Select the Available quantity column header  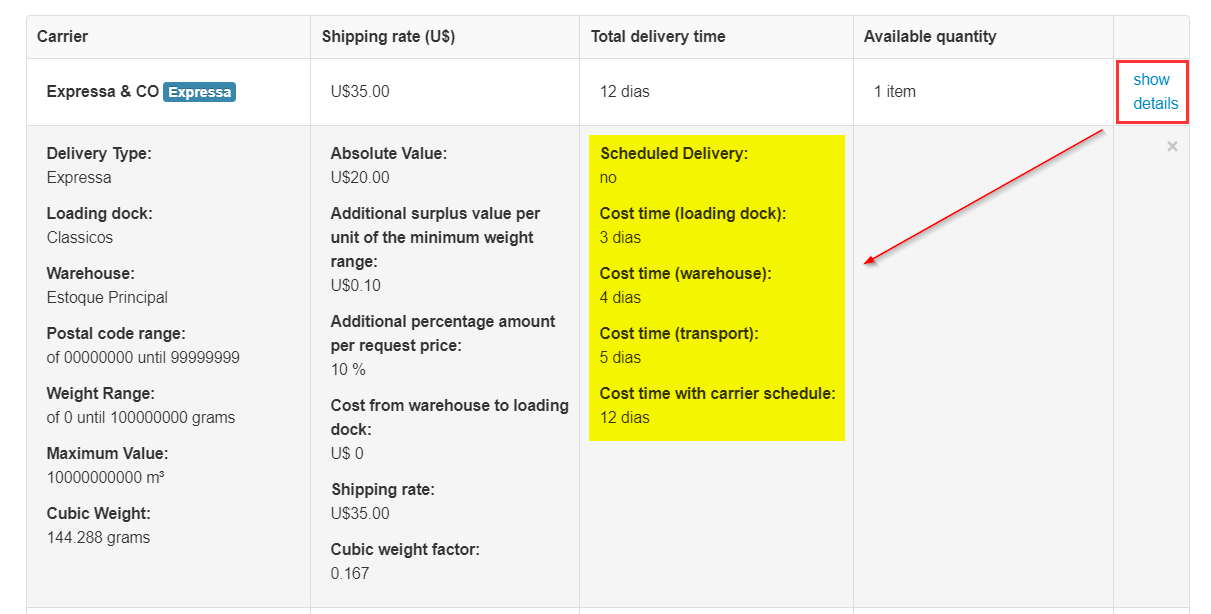click(930, 37)
